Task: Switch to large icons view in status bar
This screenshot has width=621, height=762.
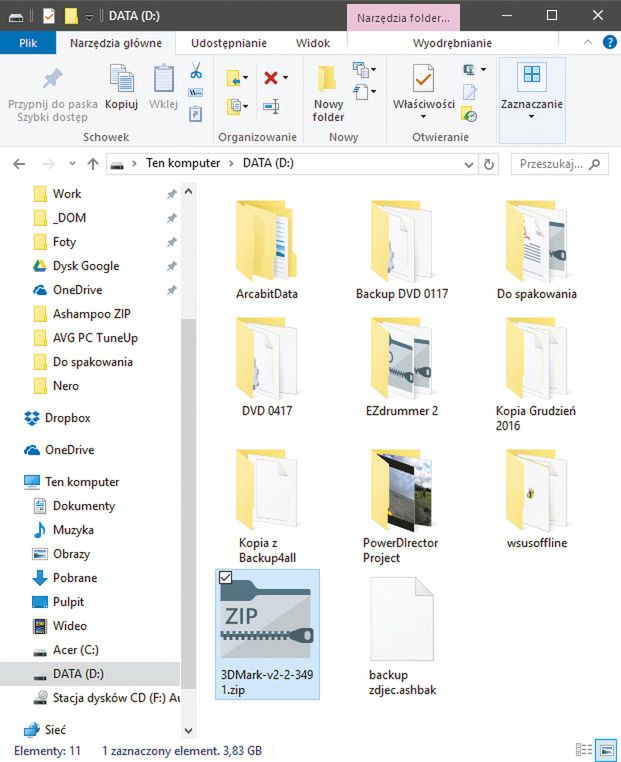Action: click(x=606, y=749)
